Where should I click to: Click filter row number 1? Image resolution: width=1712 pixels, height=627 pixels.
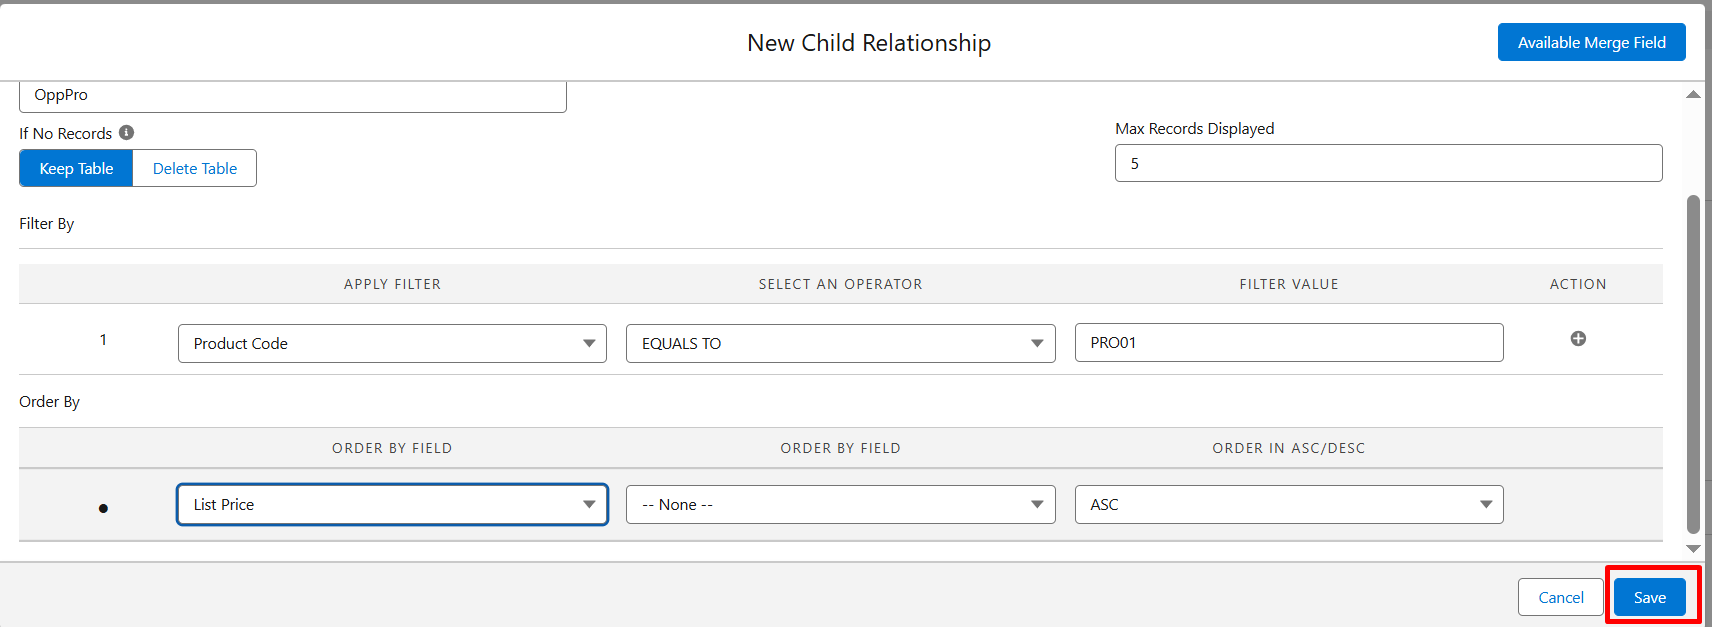[103, 340]
